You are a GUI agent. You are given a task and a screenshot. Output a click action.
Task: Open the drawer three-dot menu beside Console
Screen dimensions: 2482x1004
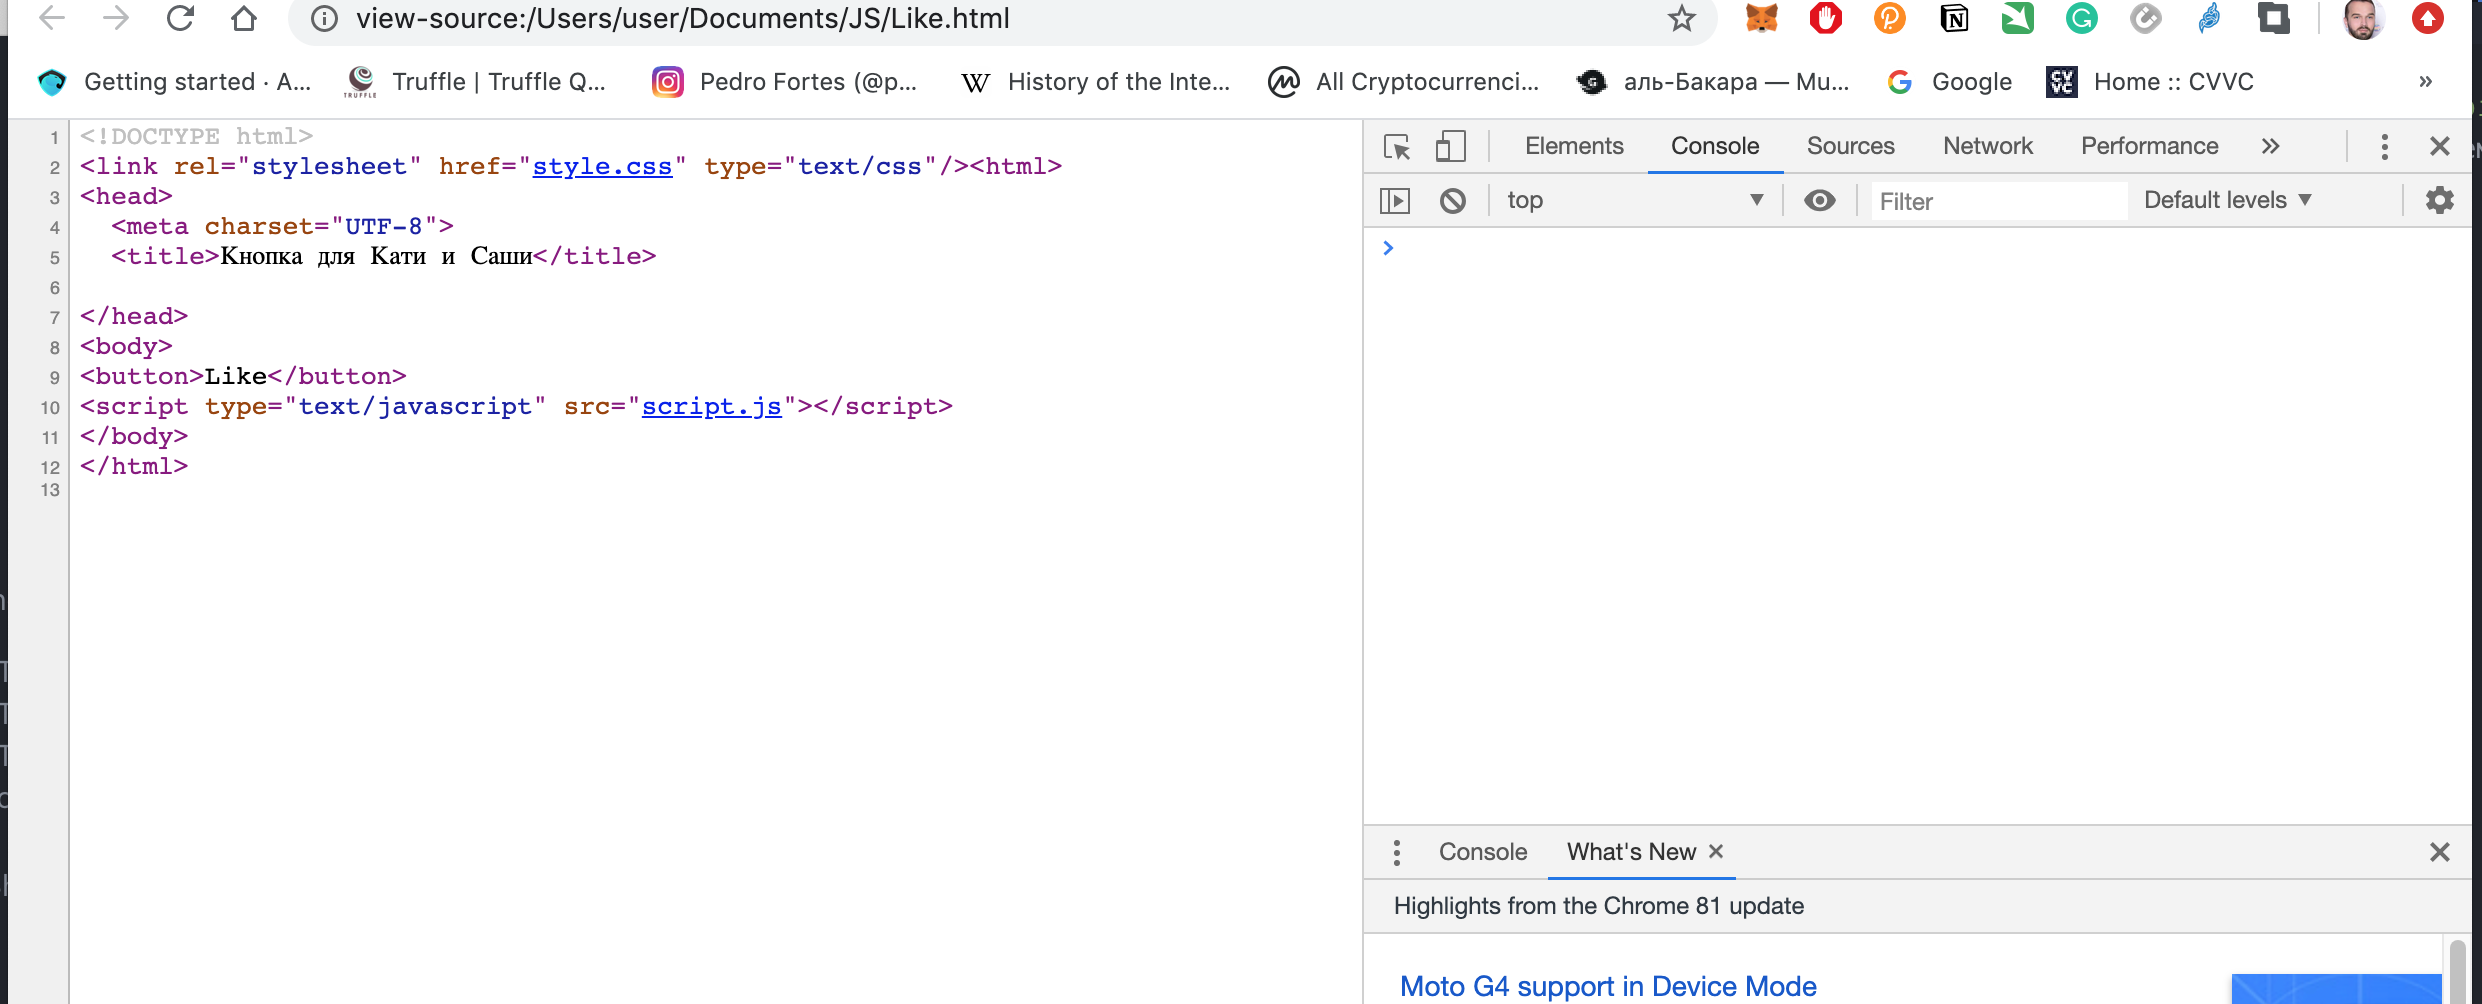coord(1397,853)
